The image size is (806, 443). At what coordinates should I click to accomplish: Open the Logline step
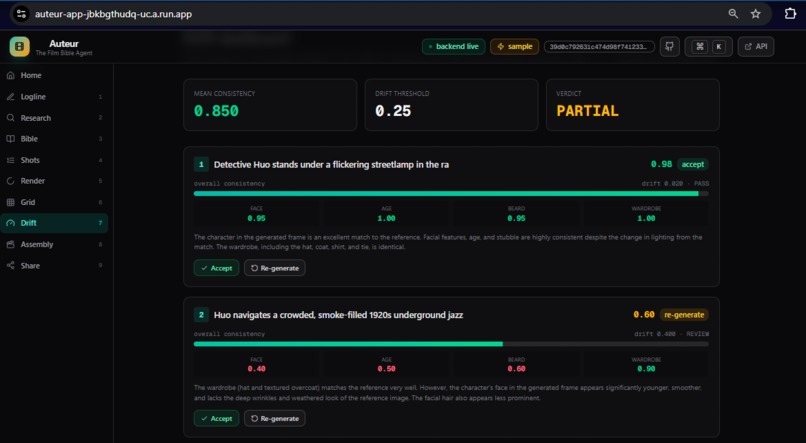(54, 97)
